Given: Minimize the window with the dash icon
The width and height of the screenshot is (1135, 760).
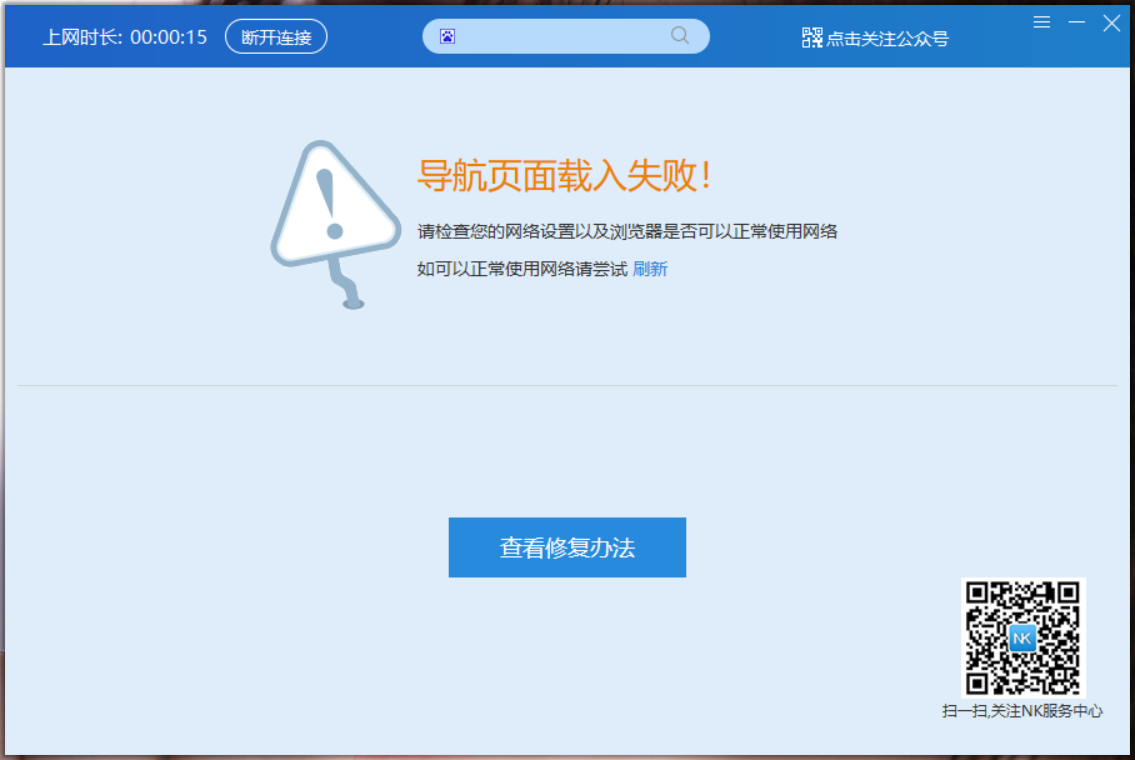Looking at the screenshot, I should (x=1076, y=22).
